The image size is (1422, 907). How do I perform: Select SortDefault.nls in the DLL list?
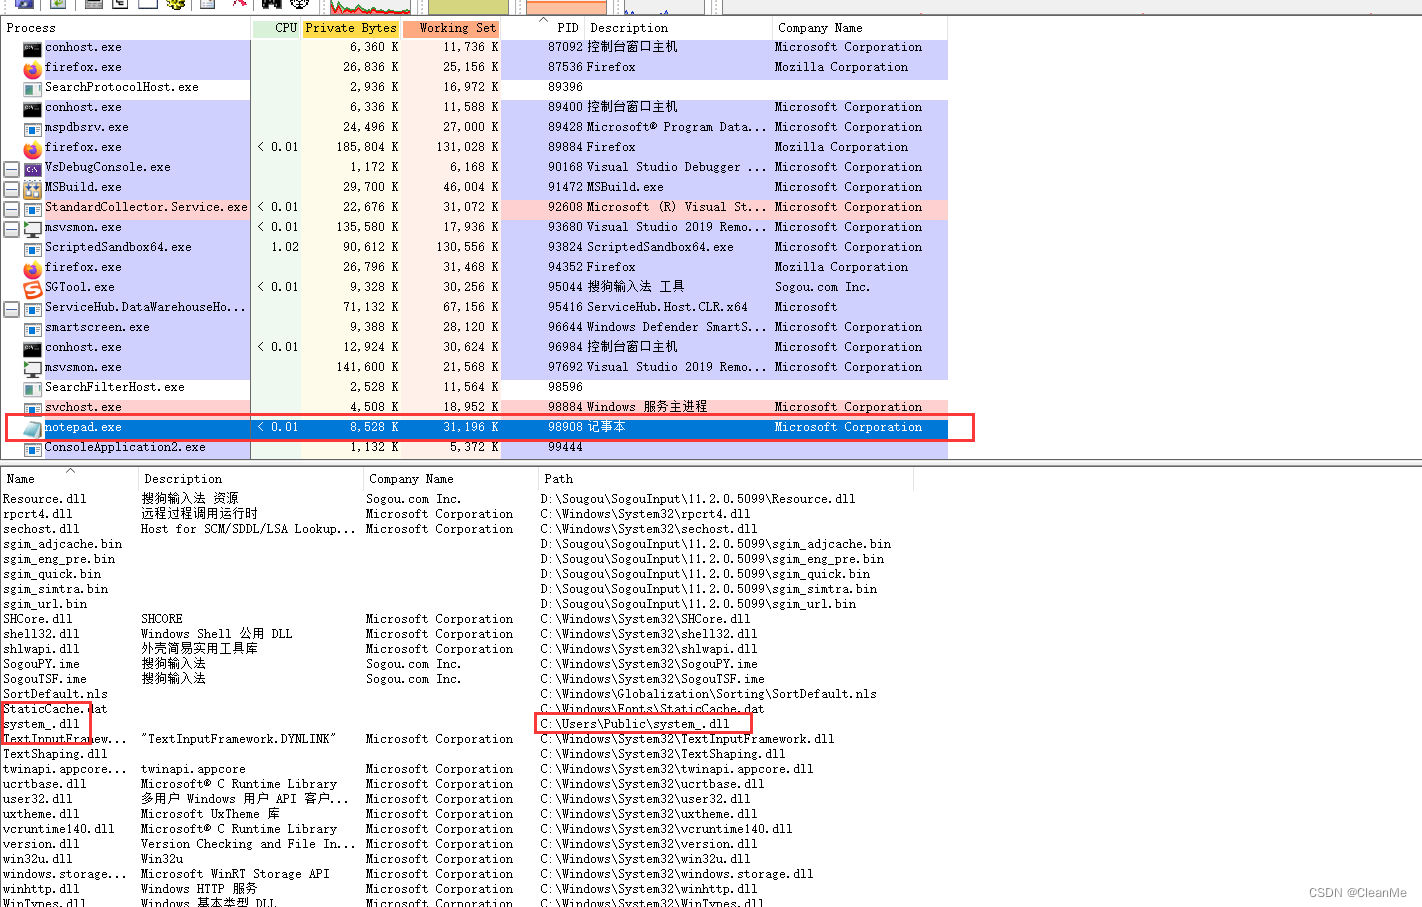pos(55,694)
